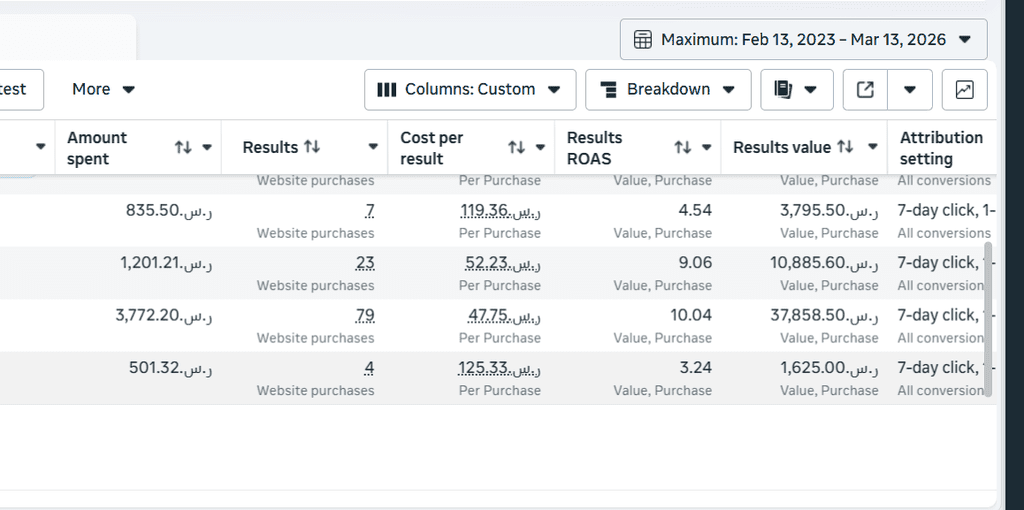Click the Export share icon
1024x510 pixels.
coord(866,89)
